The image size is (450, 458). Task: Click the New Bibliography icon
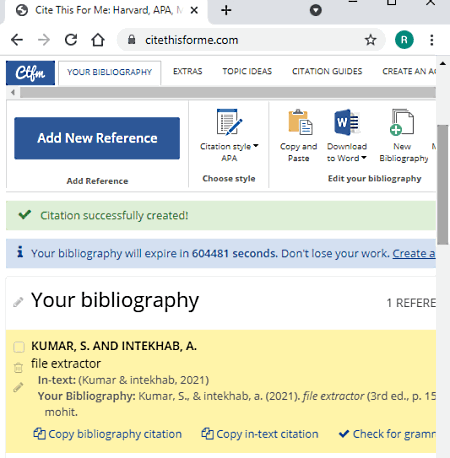[402, 122]
